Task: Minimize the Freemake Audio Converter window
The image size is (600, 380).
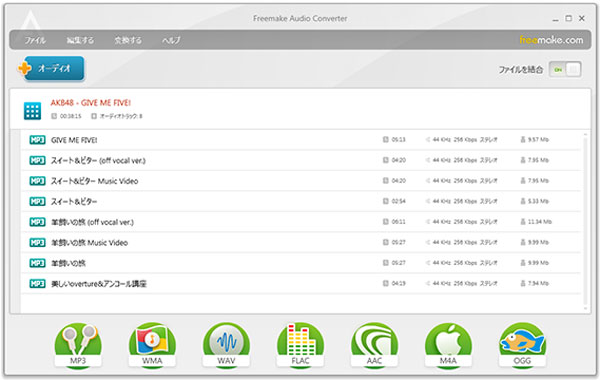Action: pyautogui.click(x=556, y=19)
